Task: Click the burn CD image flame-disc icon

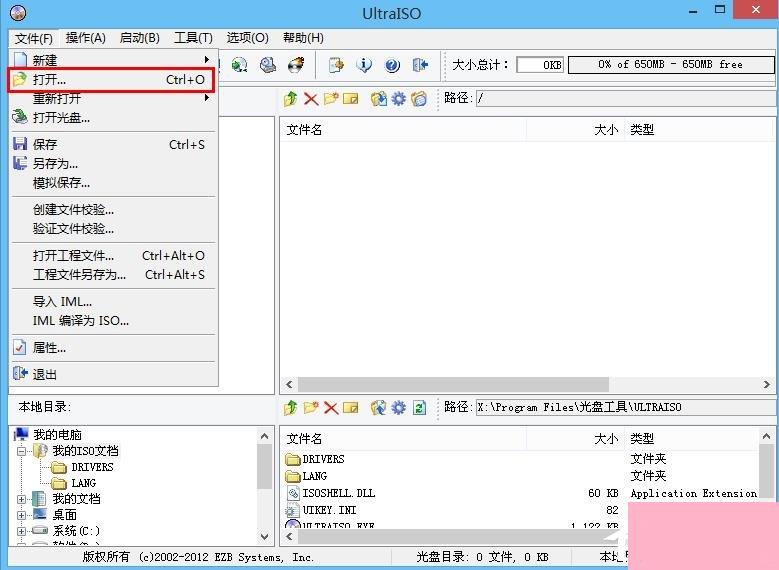Action: (297, 65)
